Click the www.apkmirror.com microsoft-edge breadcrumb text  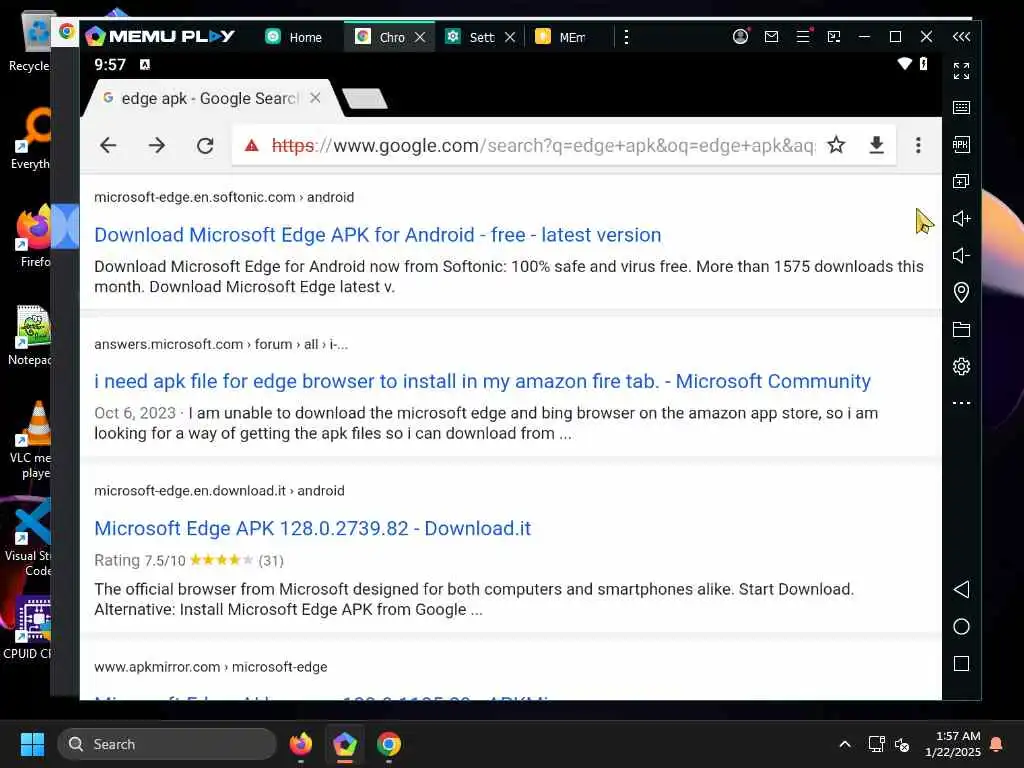pos(210,667)
